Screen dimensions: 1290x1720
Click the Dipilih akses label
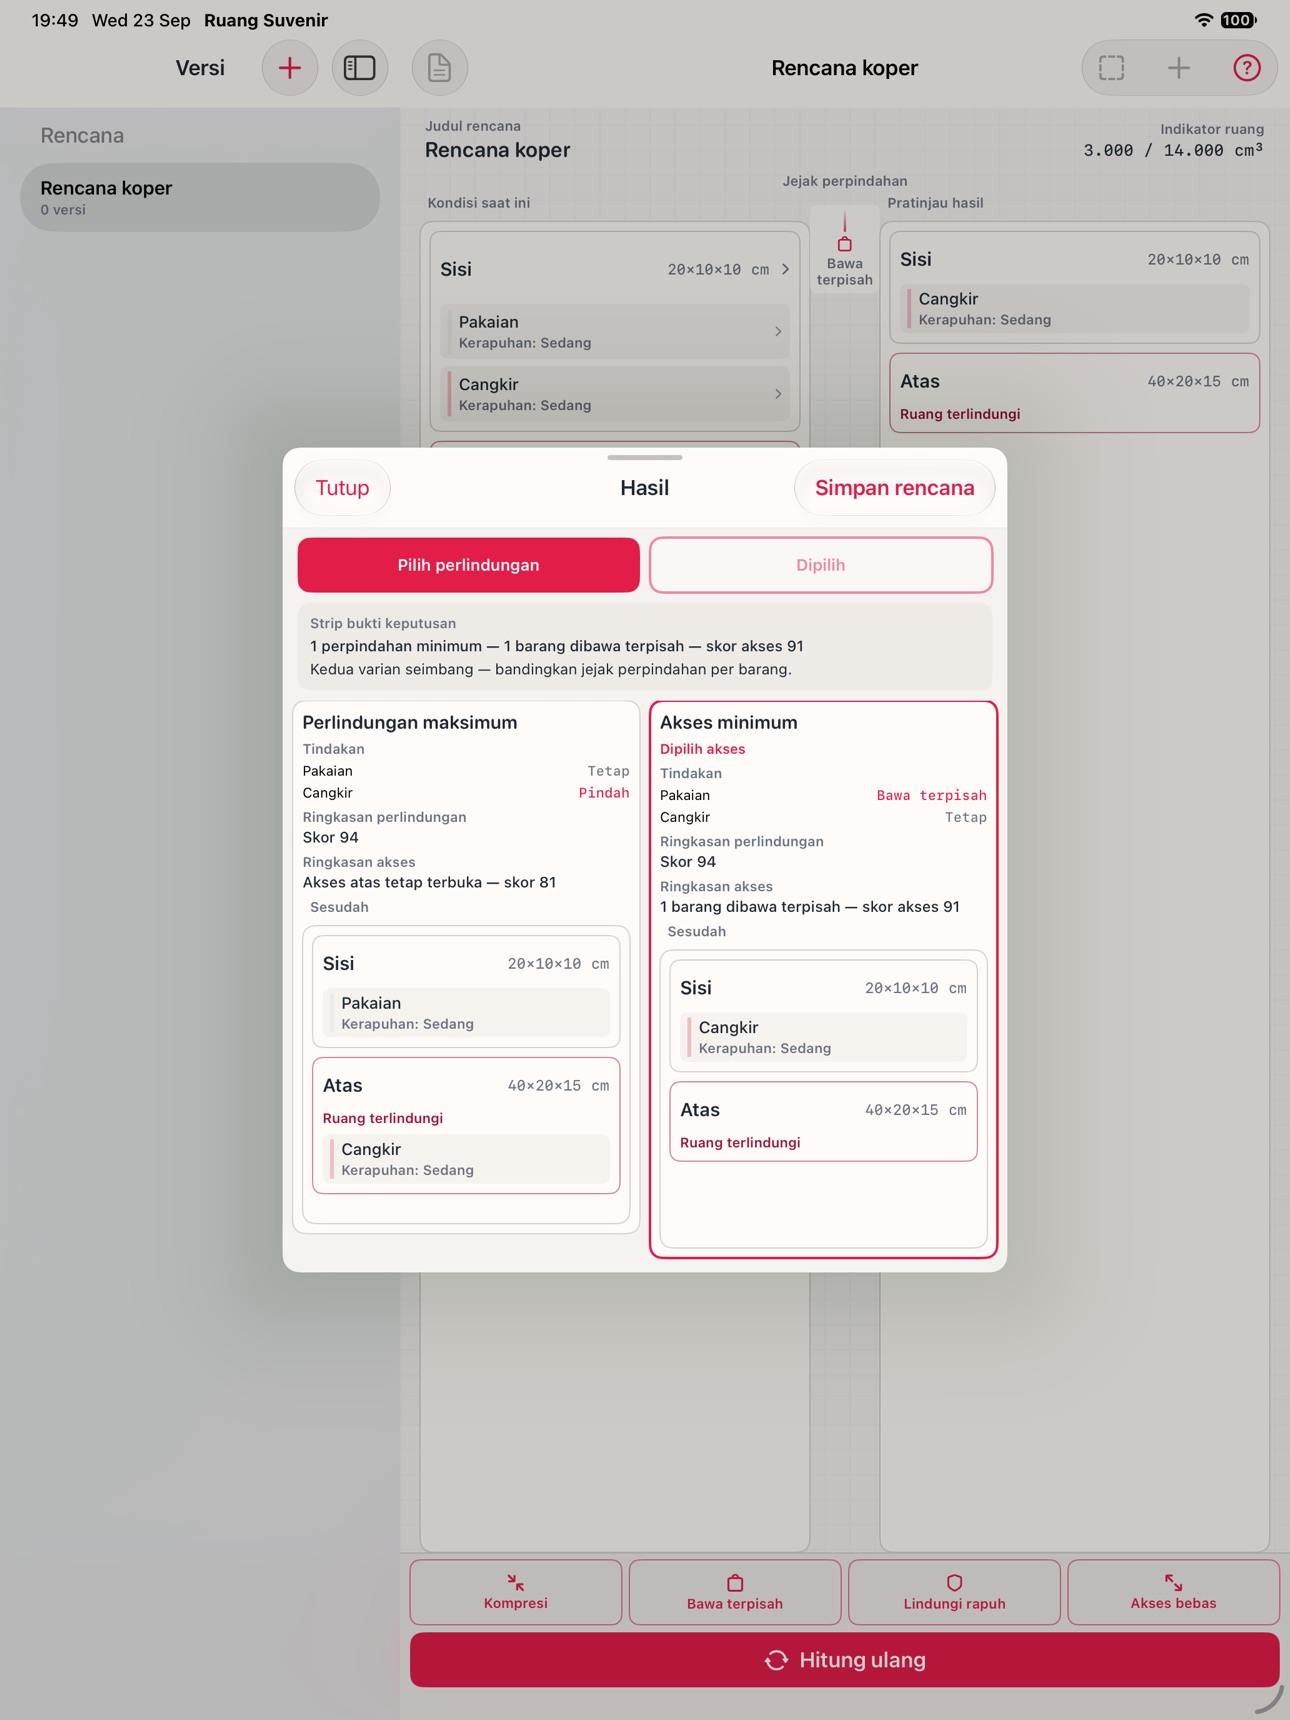[702, 749]
